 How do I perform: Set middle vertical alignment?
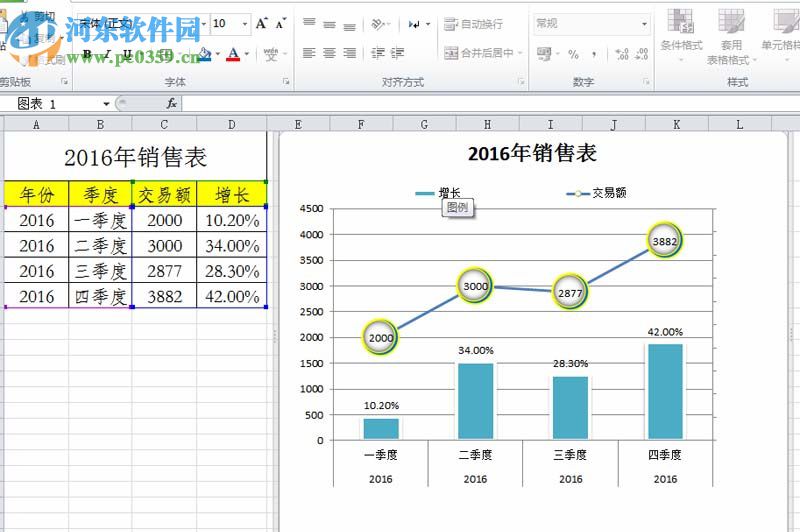pos(330,23)
